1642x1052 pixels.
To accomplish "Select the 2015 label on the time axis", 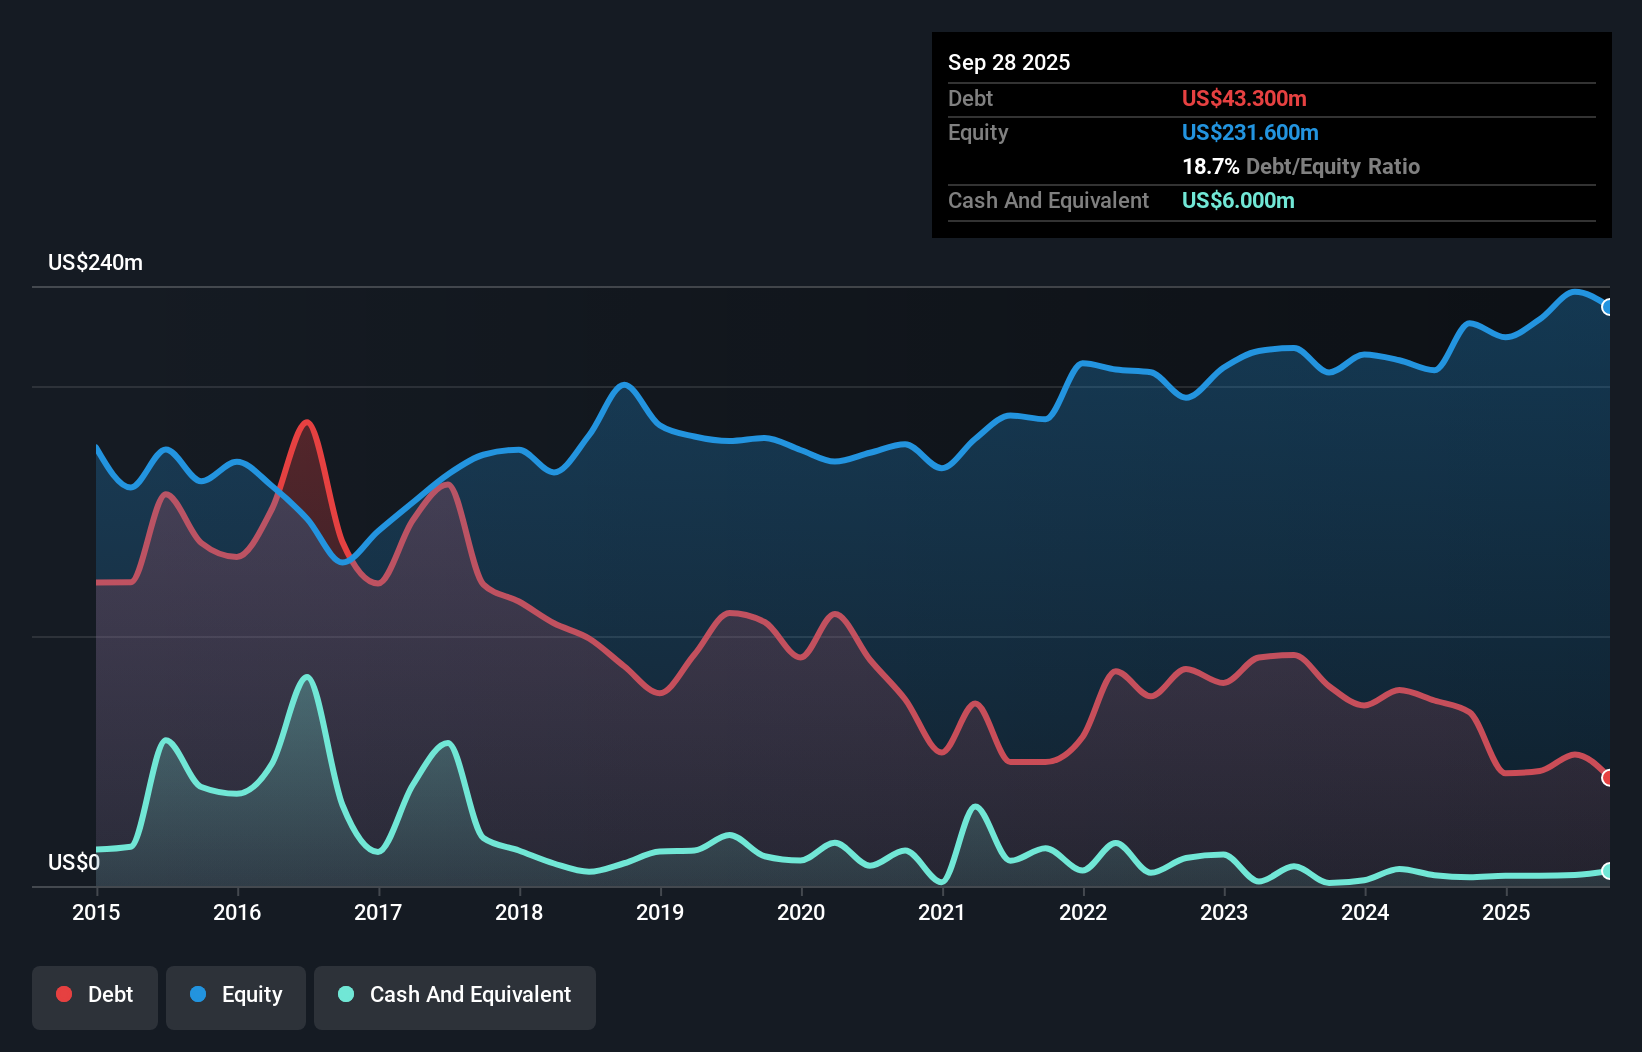I will (x=95, y=913).
